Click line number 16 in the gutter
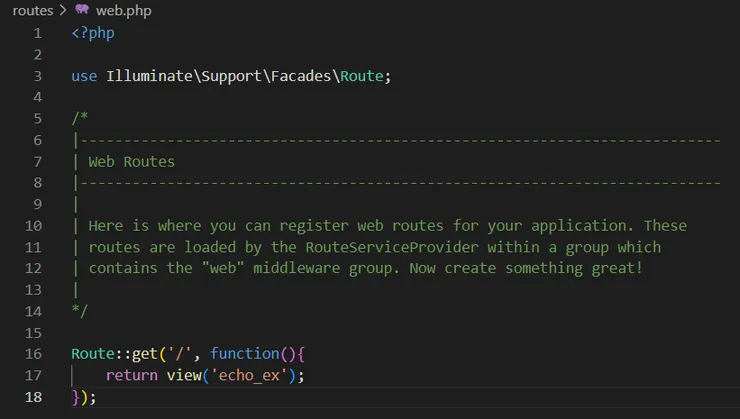 tap(34, 353)
